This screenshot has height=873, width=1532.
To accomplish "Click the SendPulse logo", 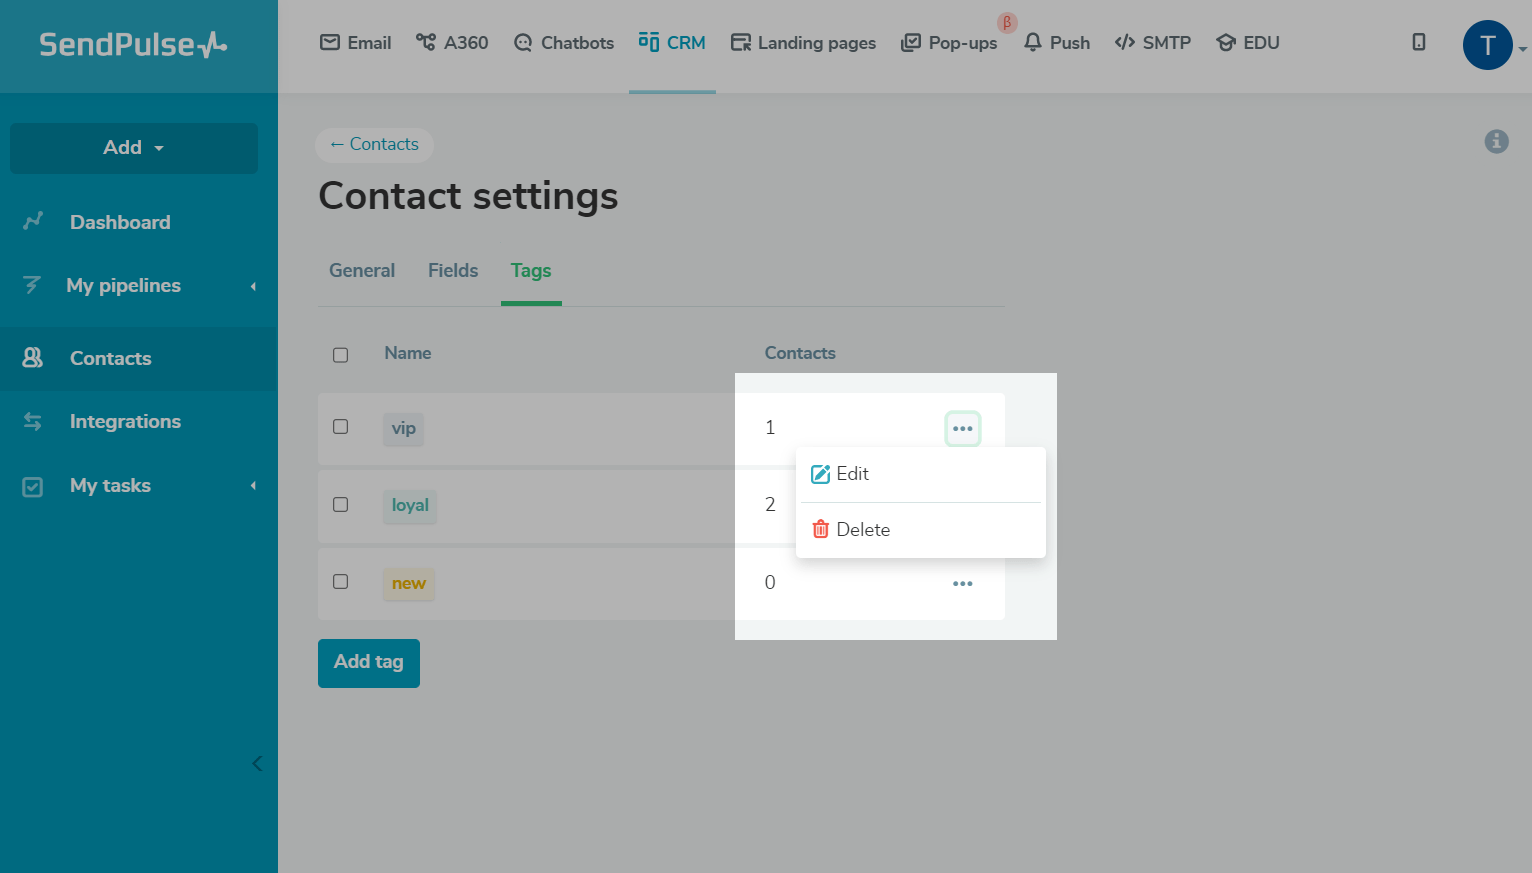I will tap(133, 45).
